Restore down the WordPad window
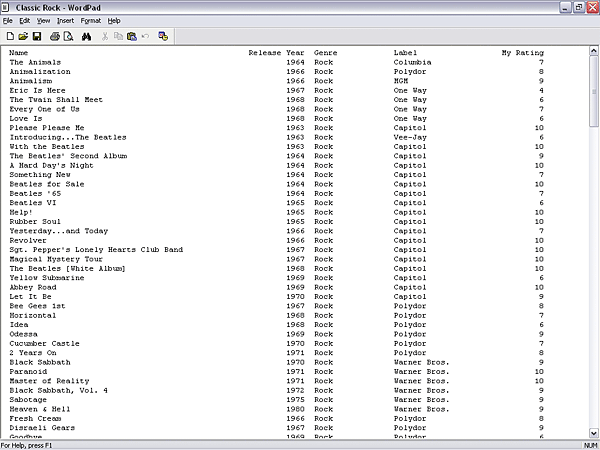The image size is (600, 450). [x=579, y=7]
